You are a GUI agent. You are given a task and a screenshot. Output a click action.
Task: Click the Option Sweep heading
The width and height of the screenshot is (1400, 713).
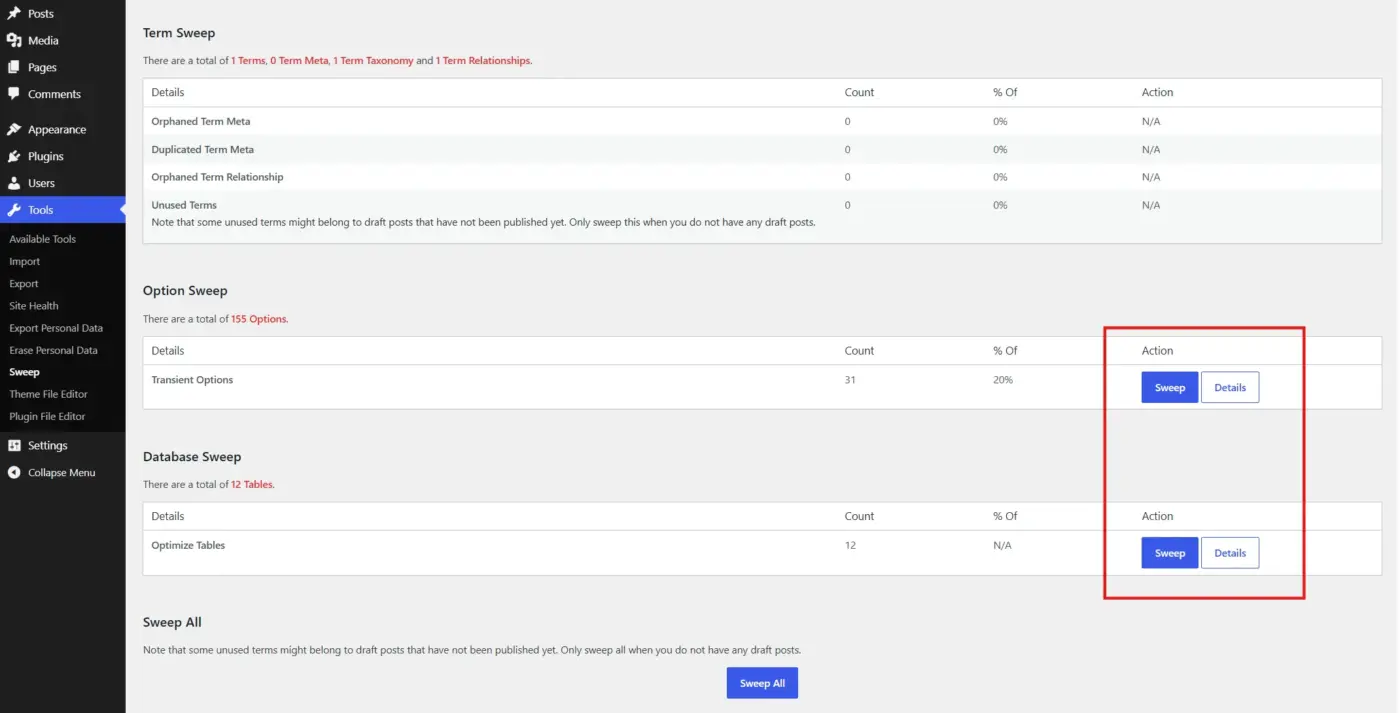tap(185, 291)
